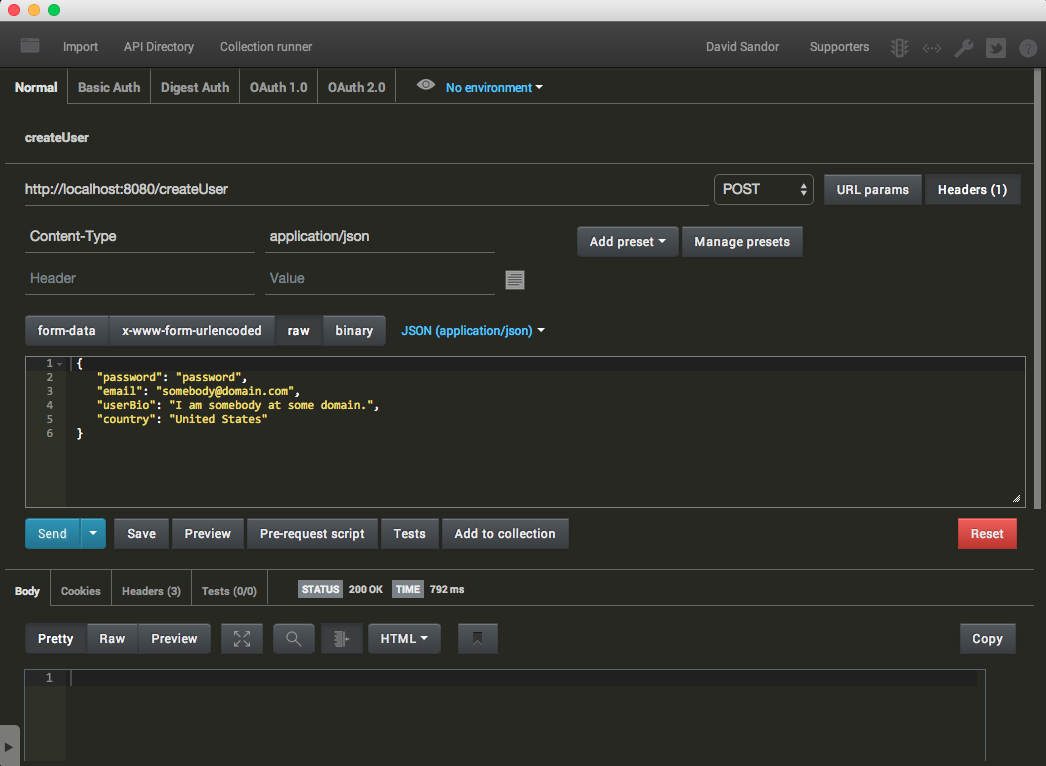
Task: Toggle the Headers (1) button
Action: click(x=972, y=189)
